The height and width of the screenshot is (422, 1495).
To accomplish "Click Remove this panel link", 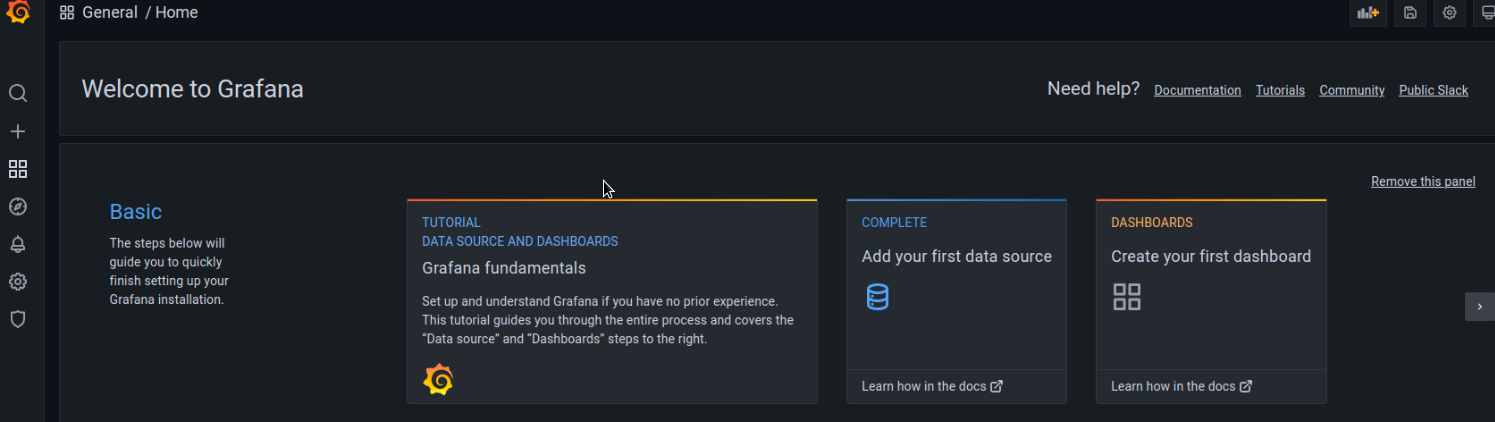I will (1423, 181).
